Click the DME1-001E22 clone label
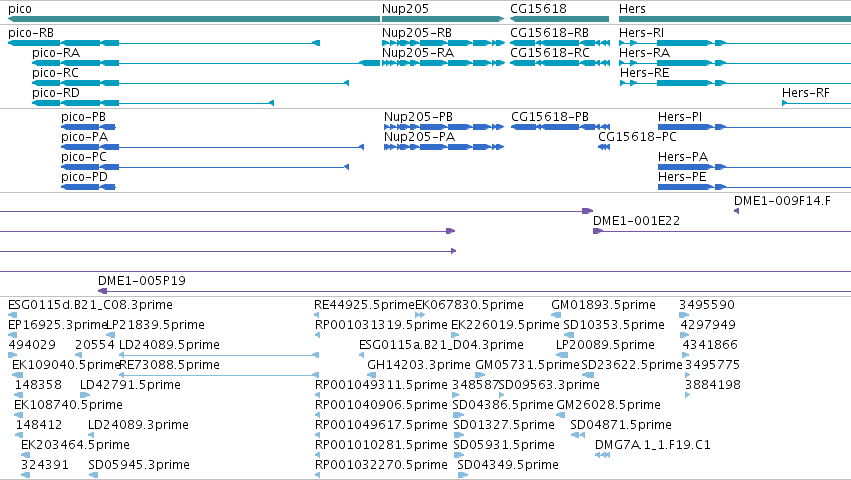Screen dimensions: 851x480 click(636, 221)
